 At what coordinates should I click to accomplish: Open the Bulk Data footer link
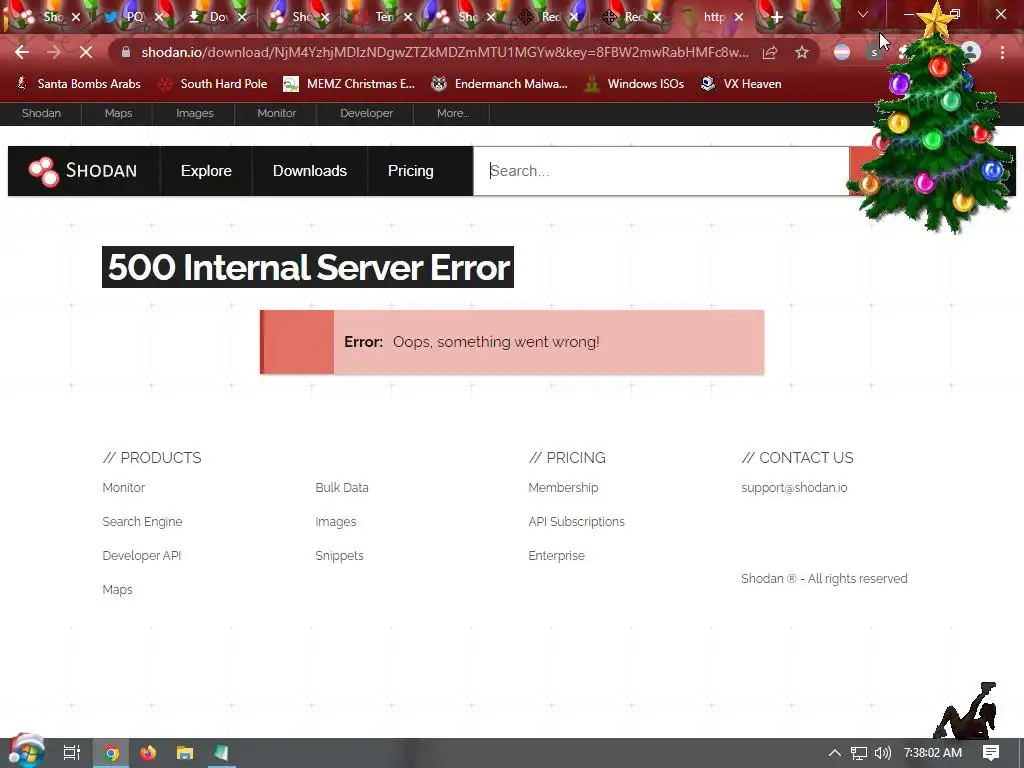pos(342,488)
